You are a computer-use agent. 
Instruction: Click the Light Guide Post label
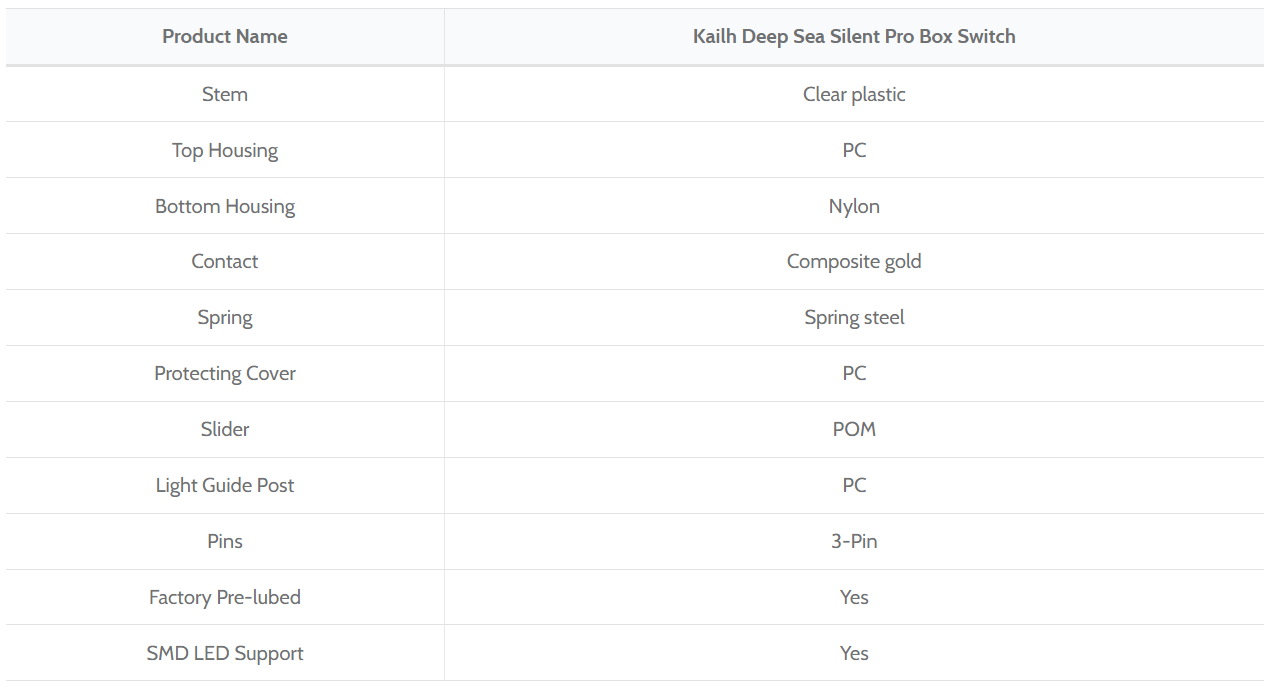225,485
